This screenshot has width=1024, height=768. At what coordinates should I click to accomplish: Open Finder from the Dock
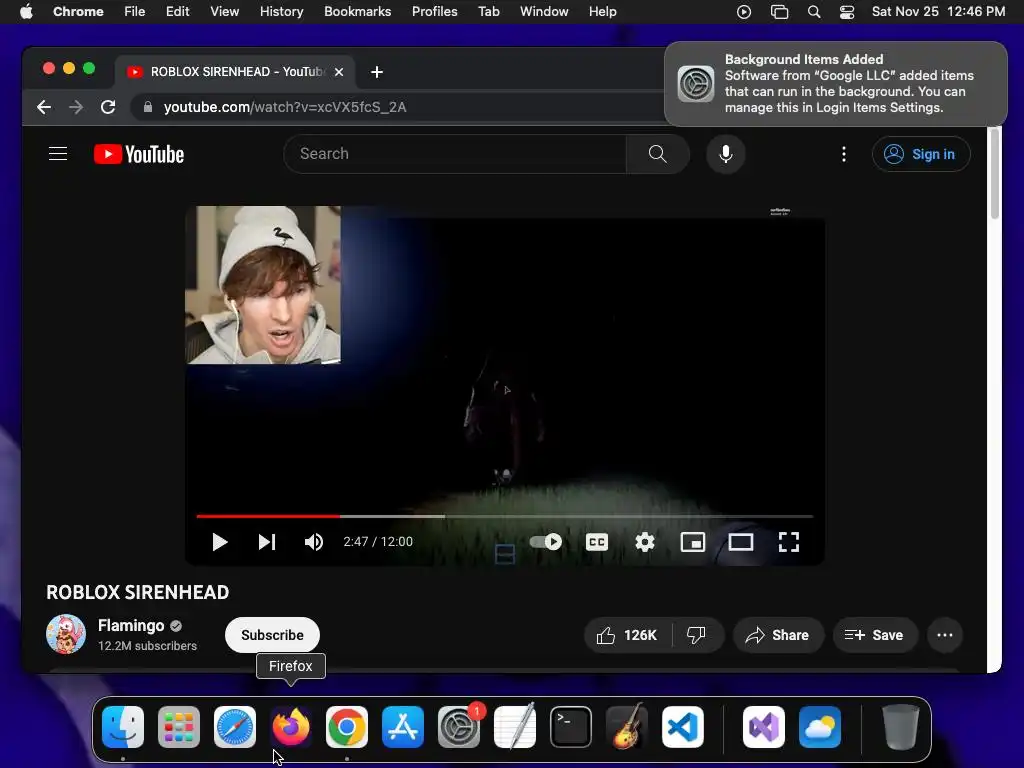tap(123, 727)
